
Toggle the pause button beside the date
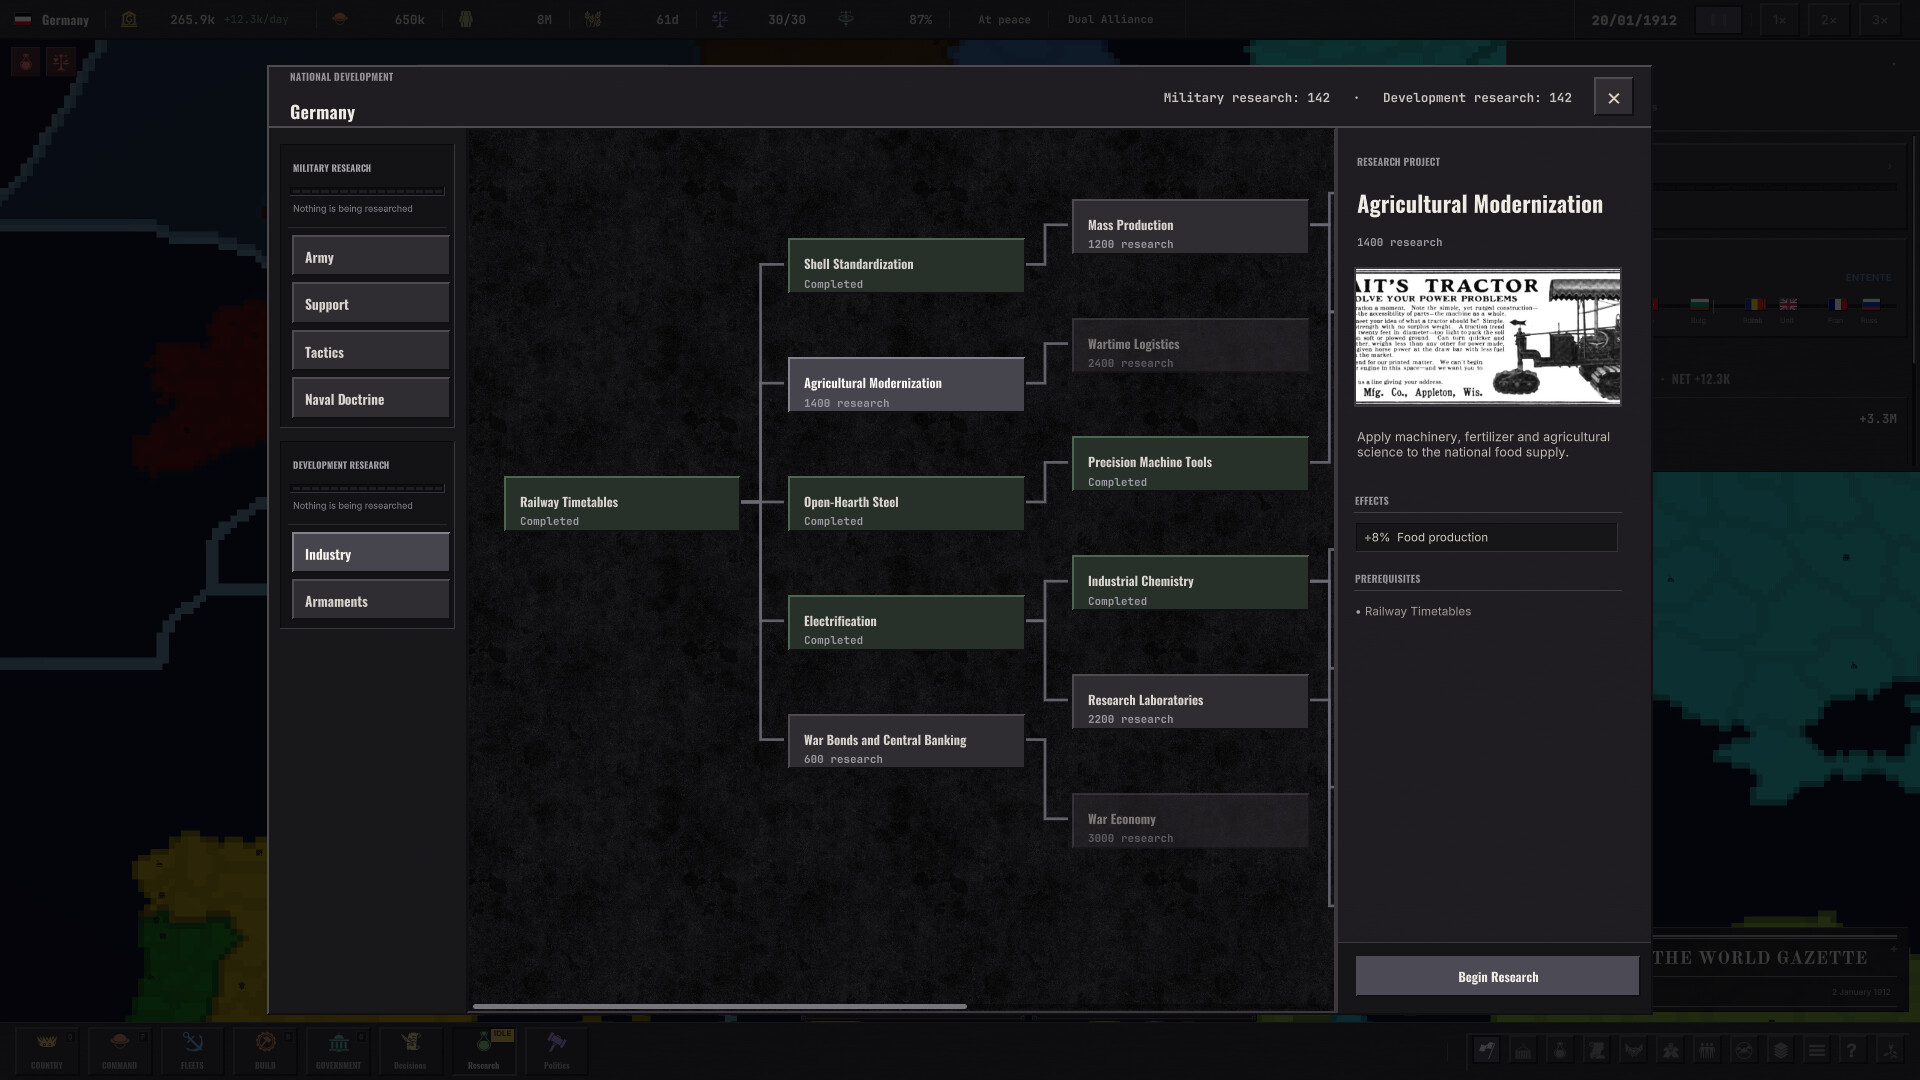point(1718,19)
